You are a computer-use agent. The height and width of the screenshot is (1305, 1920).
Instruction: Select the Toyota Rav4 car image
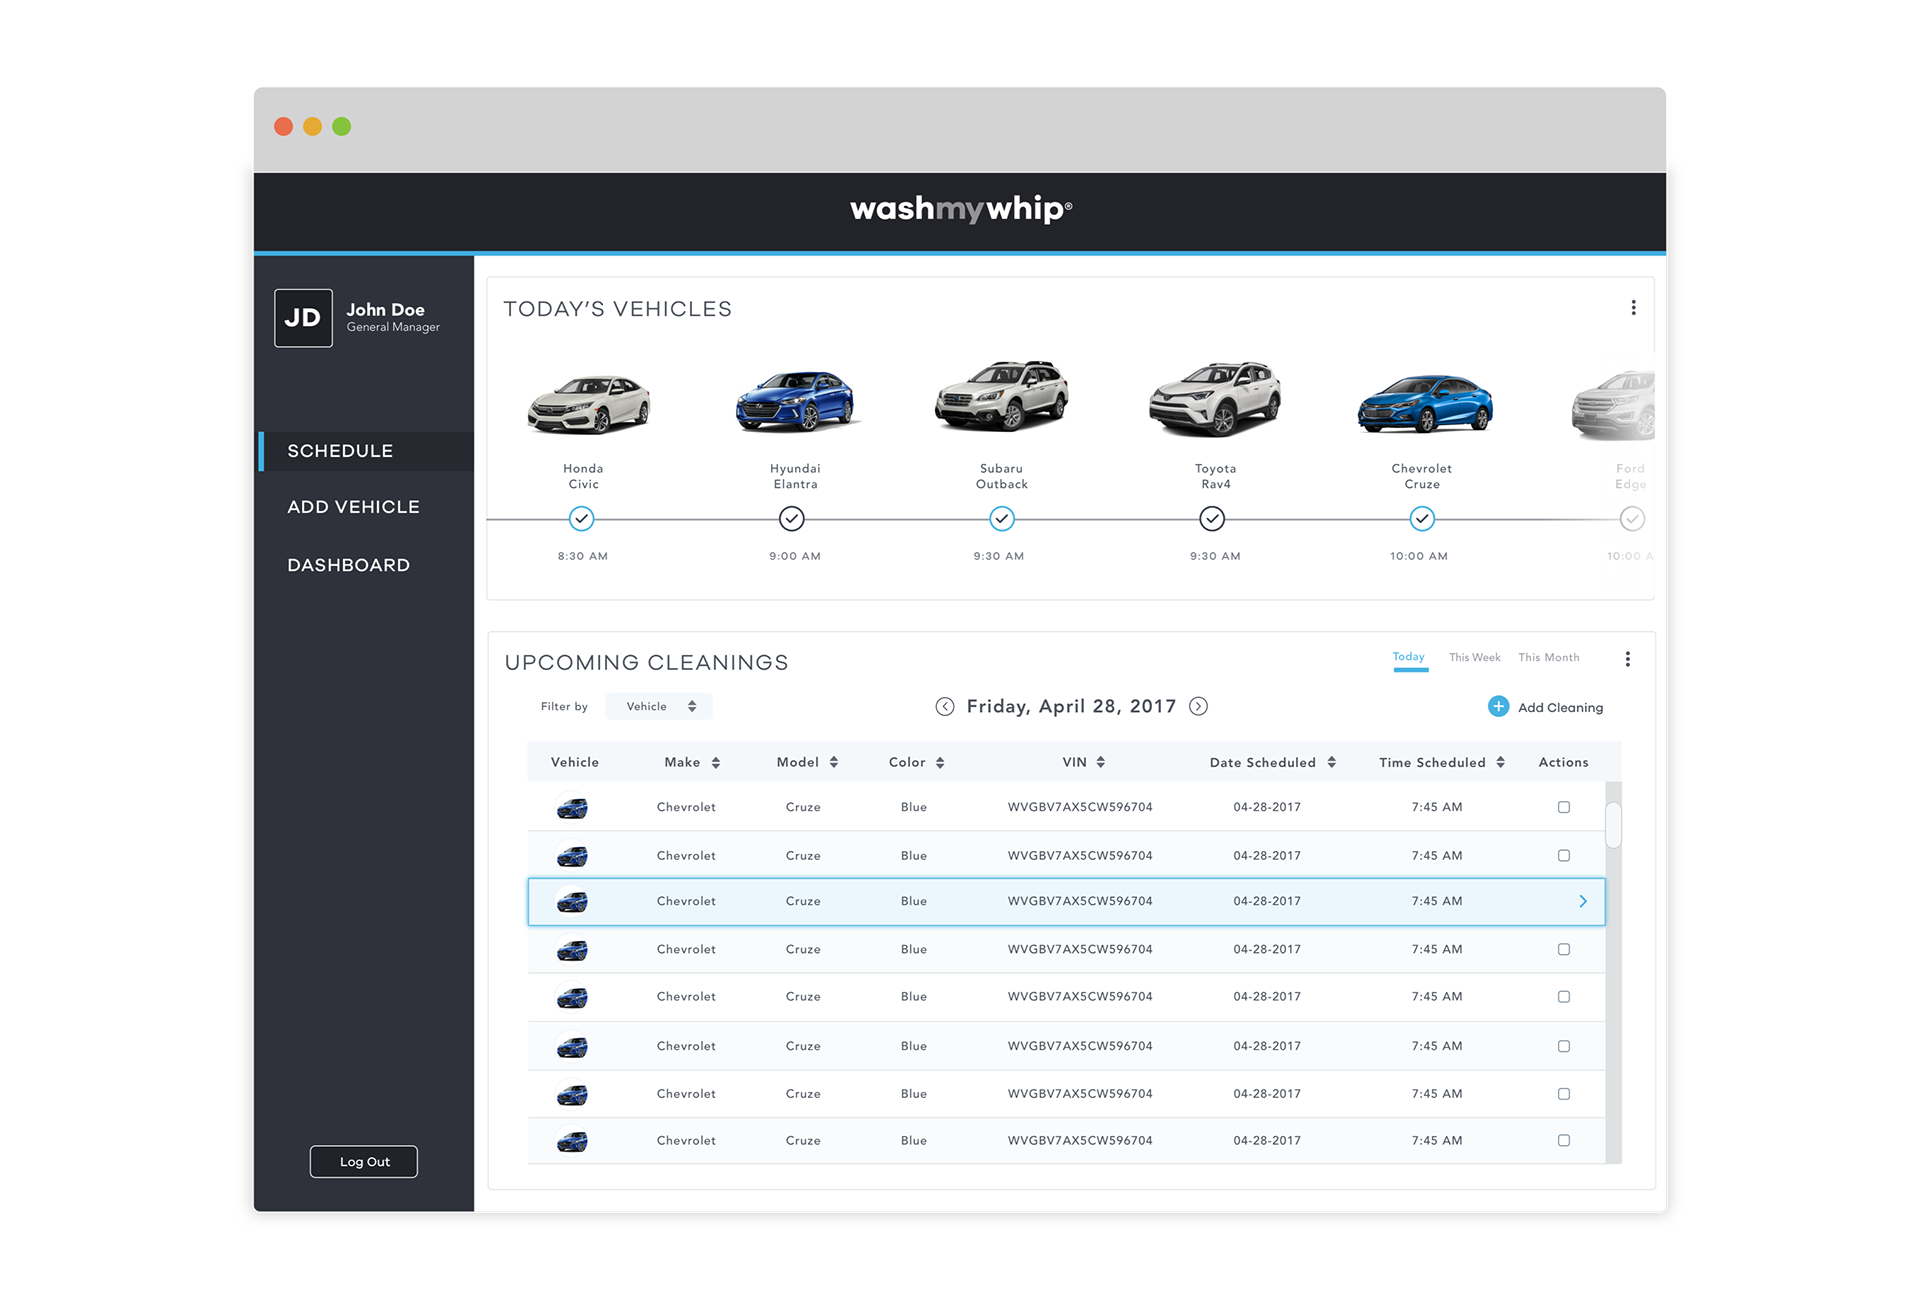pos(1214,399)
